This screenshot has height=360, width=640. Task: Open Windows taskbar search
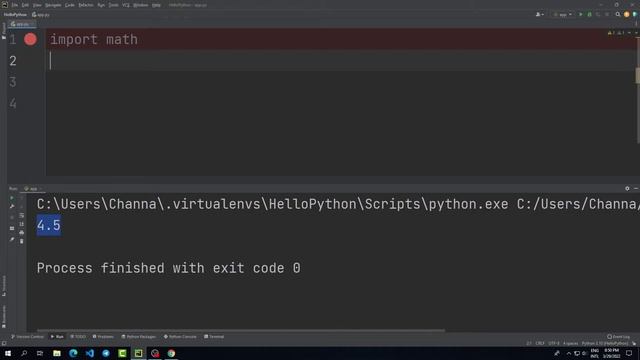point(24,353)
